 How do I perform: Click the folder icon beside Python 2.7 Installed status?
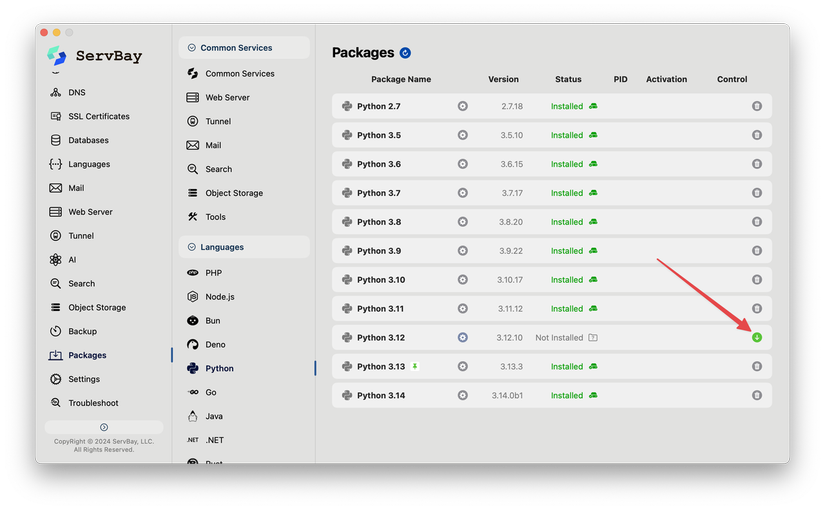click(593, 106)
